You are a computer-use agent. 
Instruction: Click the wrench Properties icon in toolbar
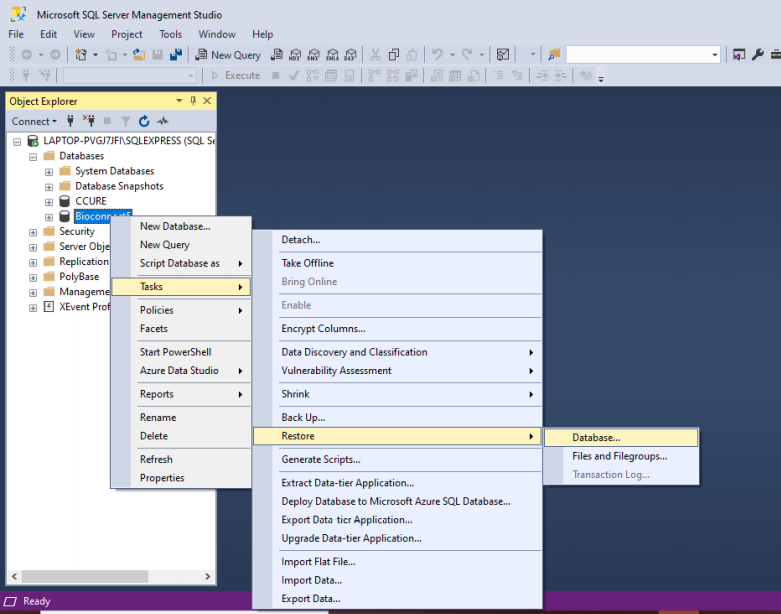[758, 55]
